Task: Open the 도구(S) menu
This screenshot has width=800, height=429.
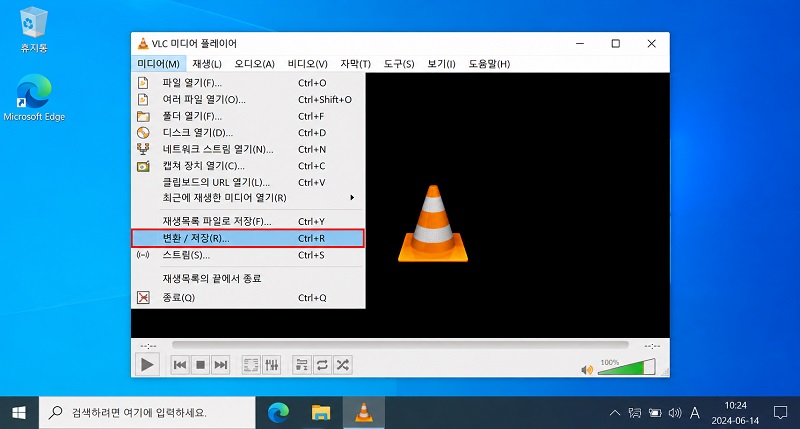Action: (x=398, y=64)
